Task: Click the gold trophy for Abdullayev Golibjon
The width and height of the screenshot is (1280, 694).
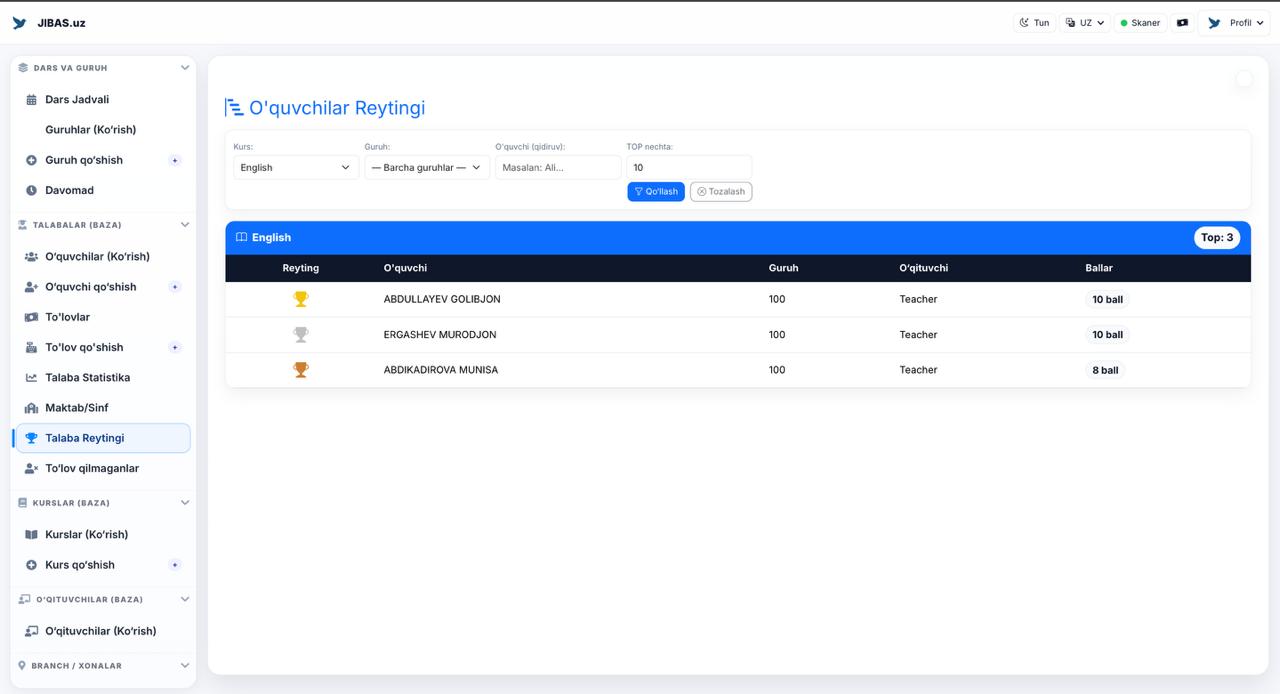Action: tap(300, 299)
